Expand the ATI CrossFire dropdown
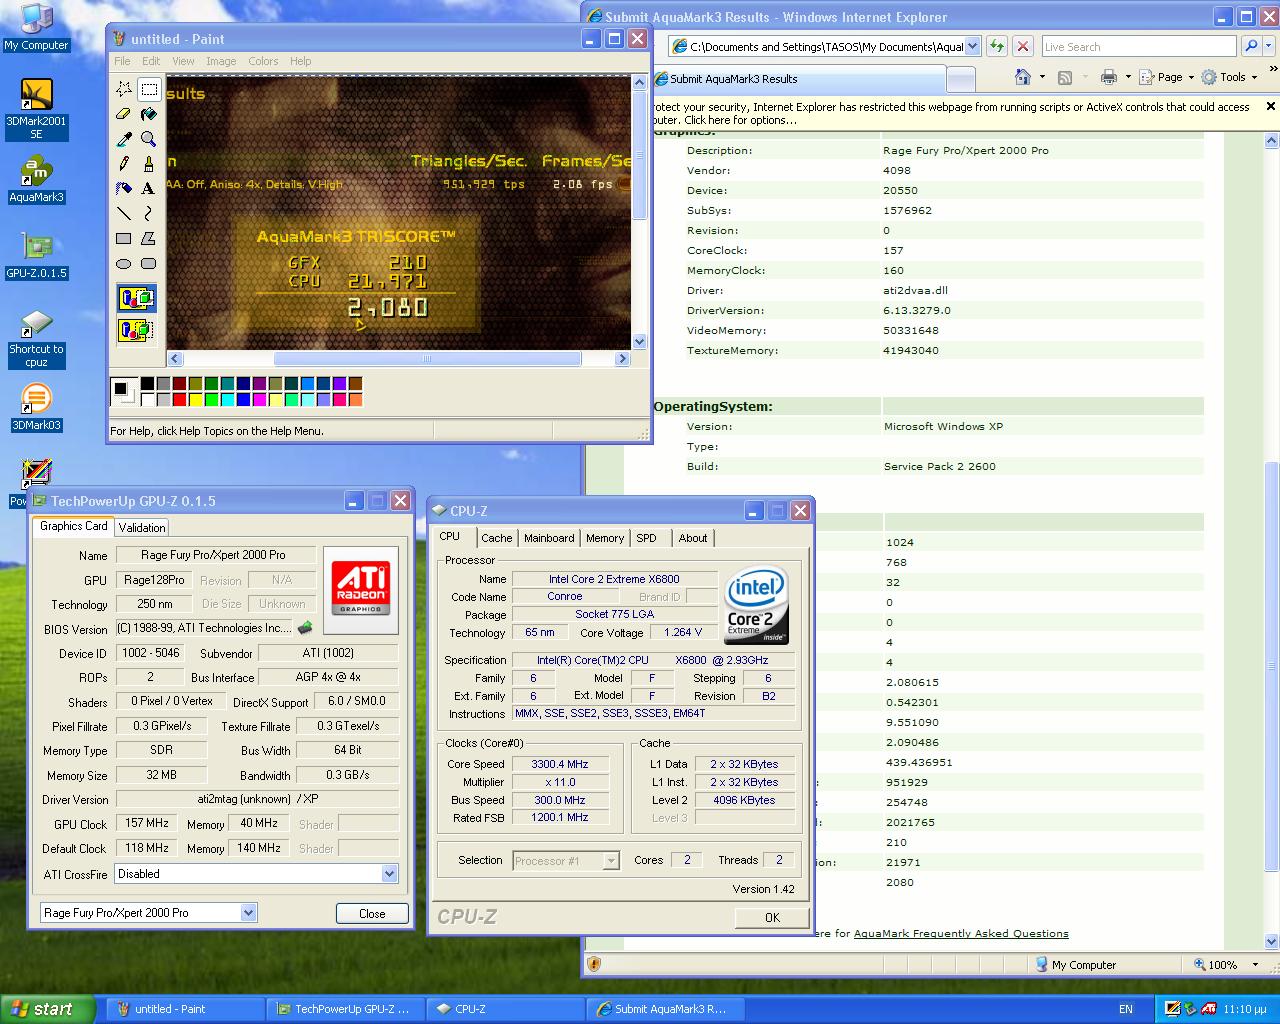This screenshot has width=1280, height=1024. pyautogui.click(x=389, y=874)
